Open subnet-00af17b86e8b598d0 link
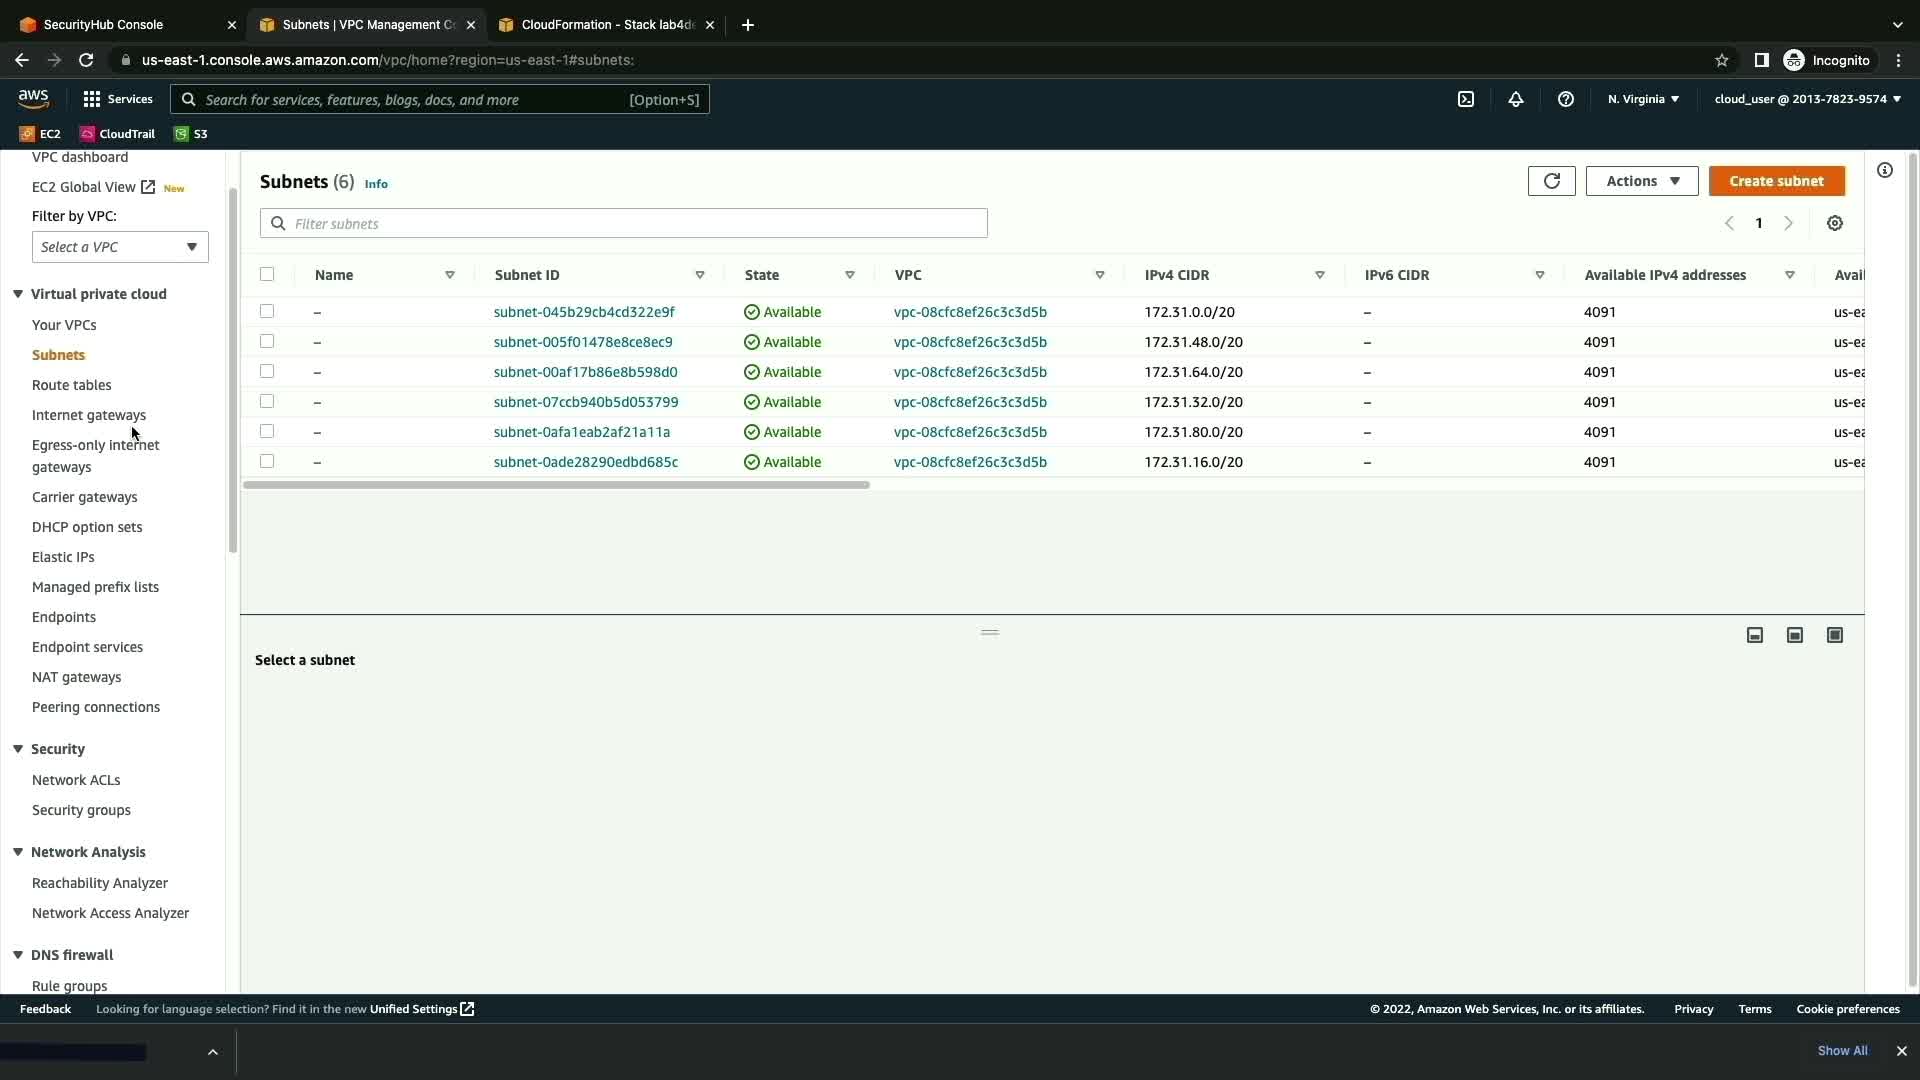Screen dimensions: 1920x1080 (585, 372)
